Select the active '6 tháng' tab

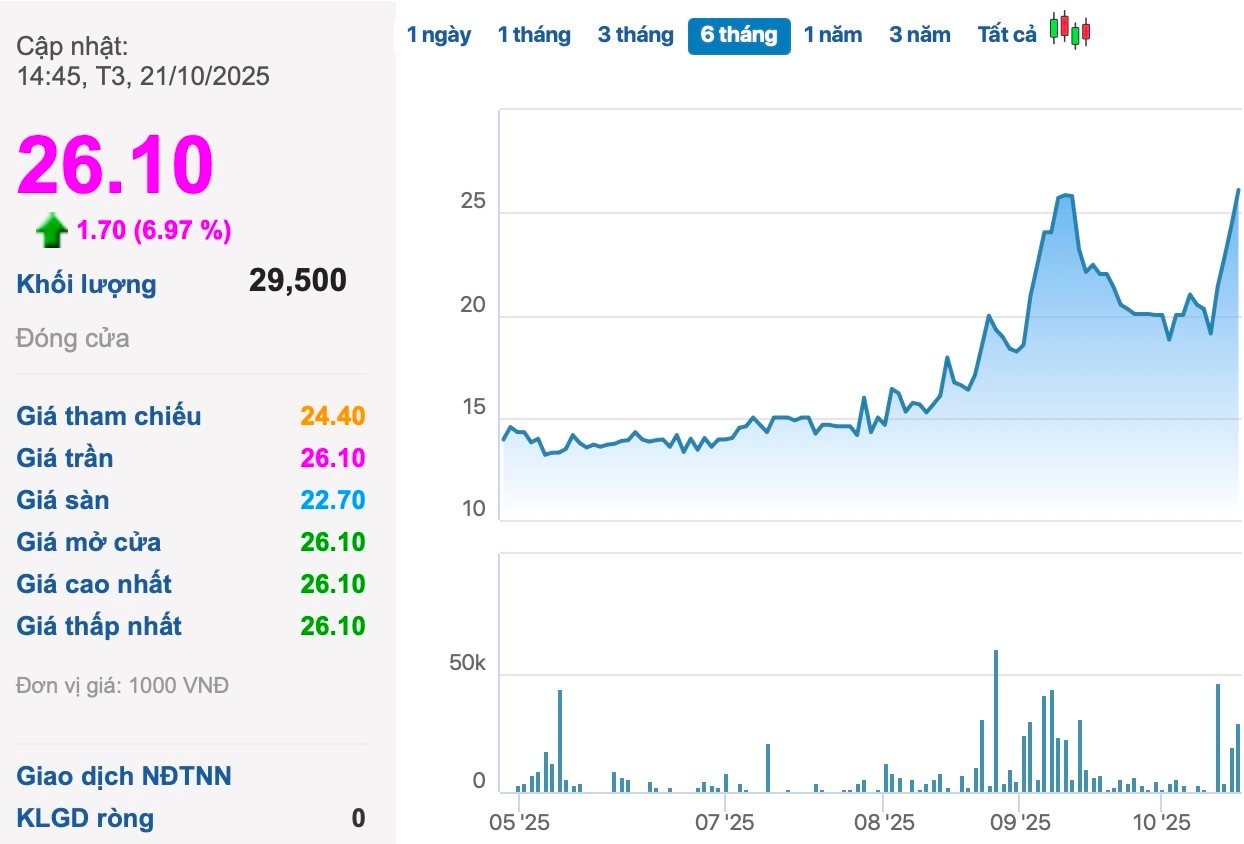coord(739,35)
